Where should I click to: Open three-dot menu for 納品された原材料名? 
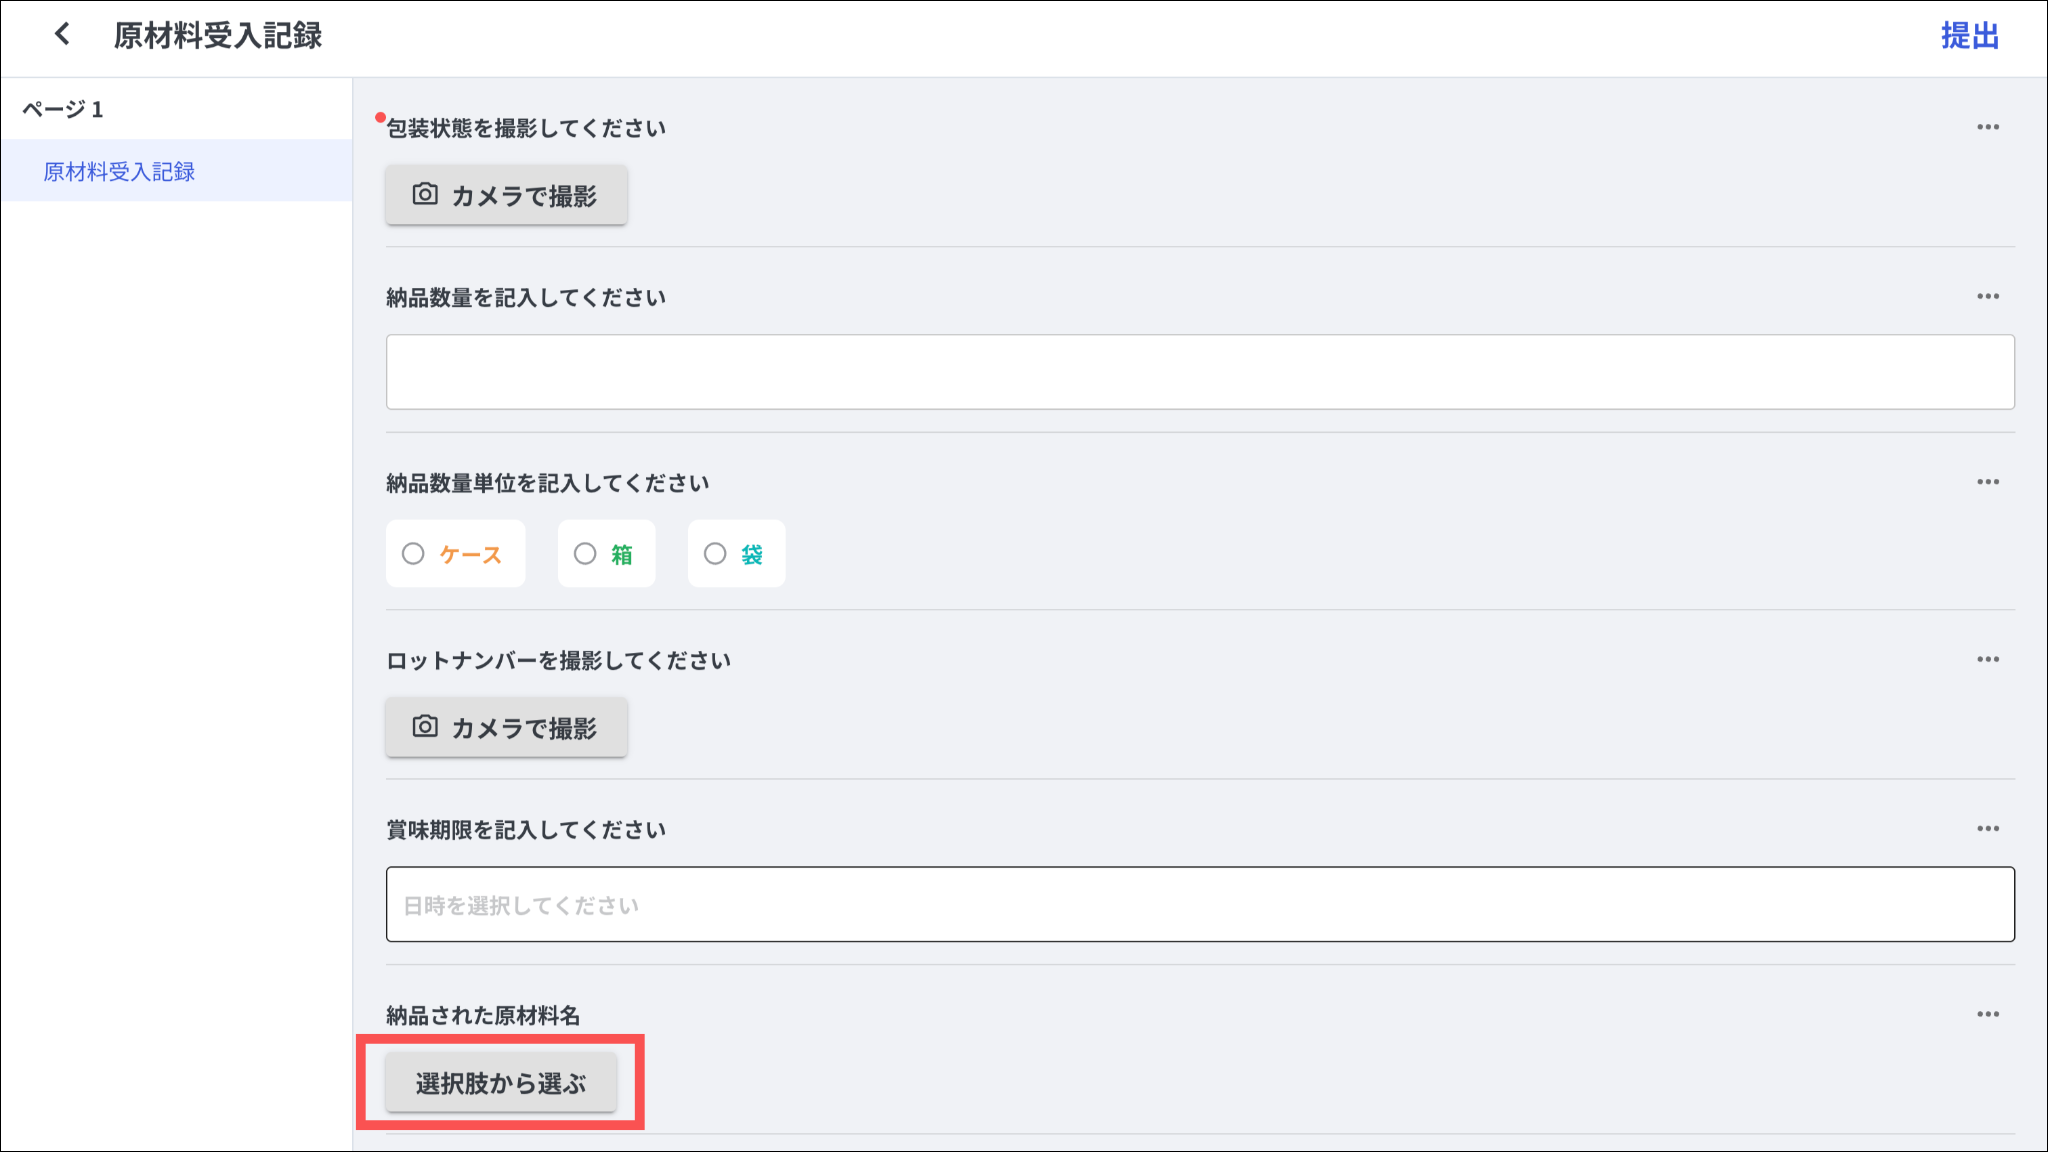click(1987, 1014)
